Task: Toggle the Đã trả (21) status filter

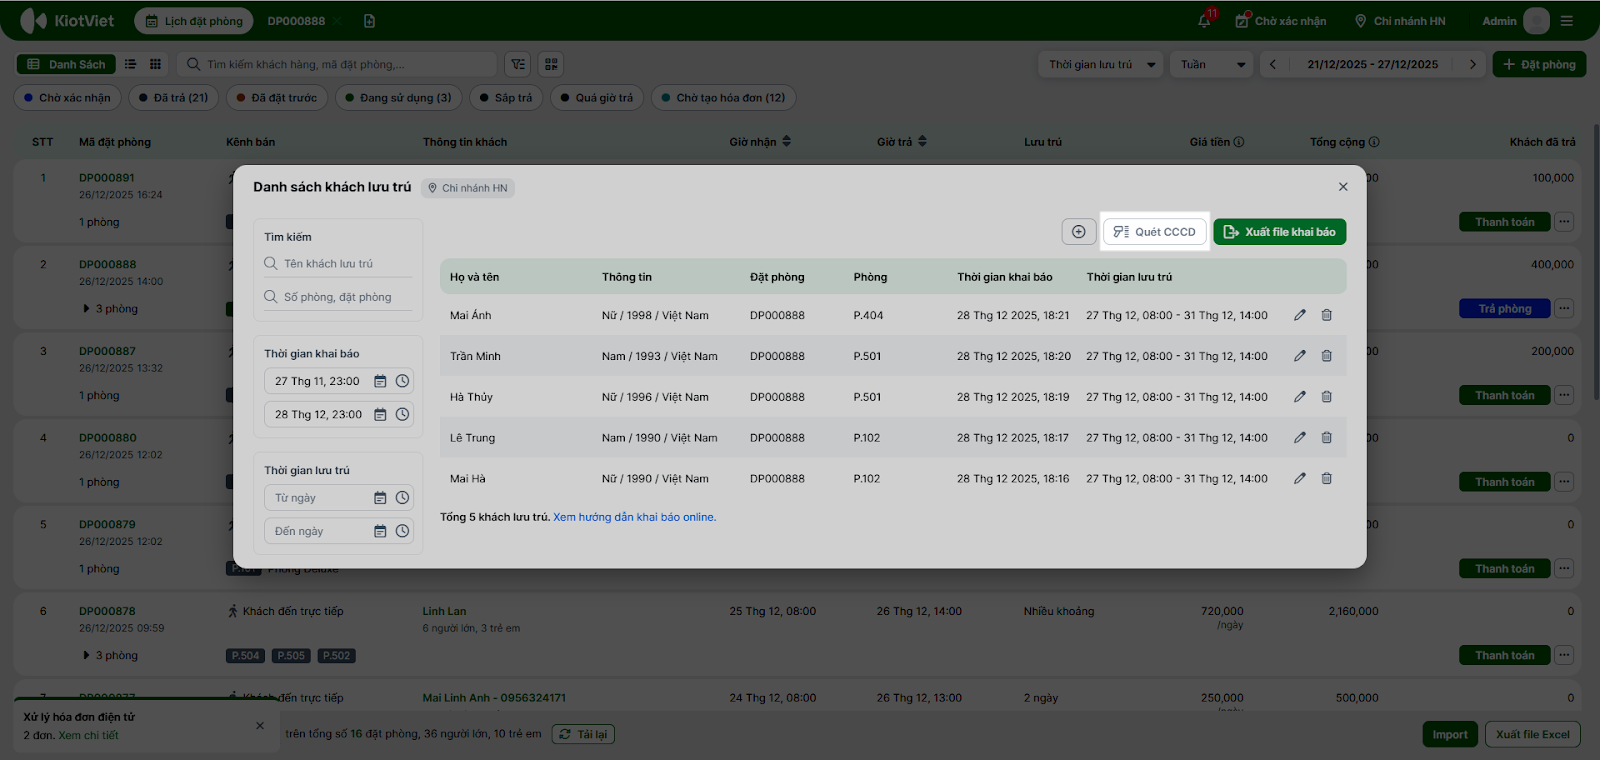Action: [173, 98]
